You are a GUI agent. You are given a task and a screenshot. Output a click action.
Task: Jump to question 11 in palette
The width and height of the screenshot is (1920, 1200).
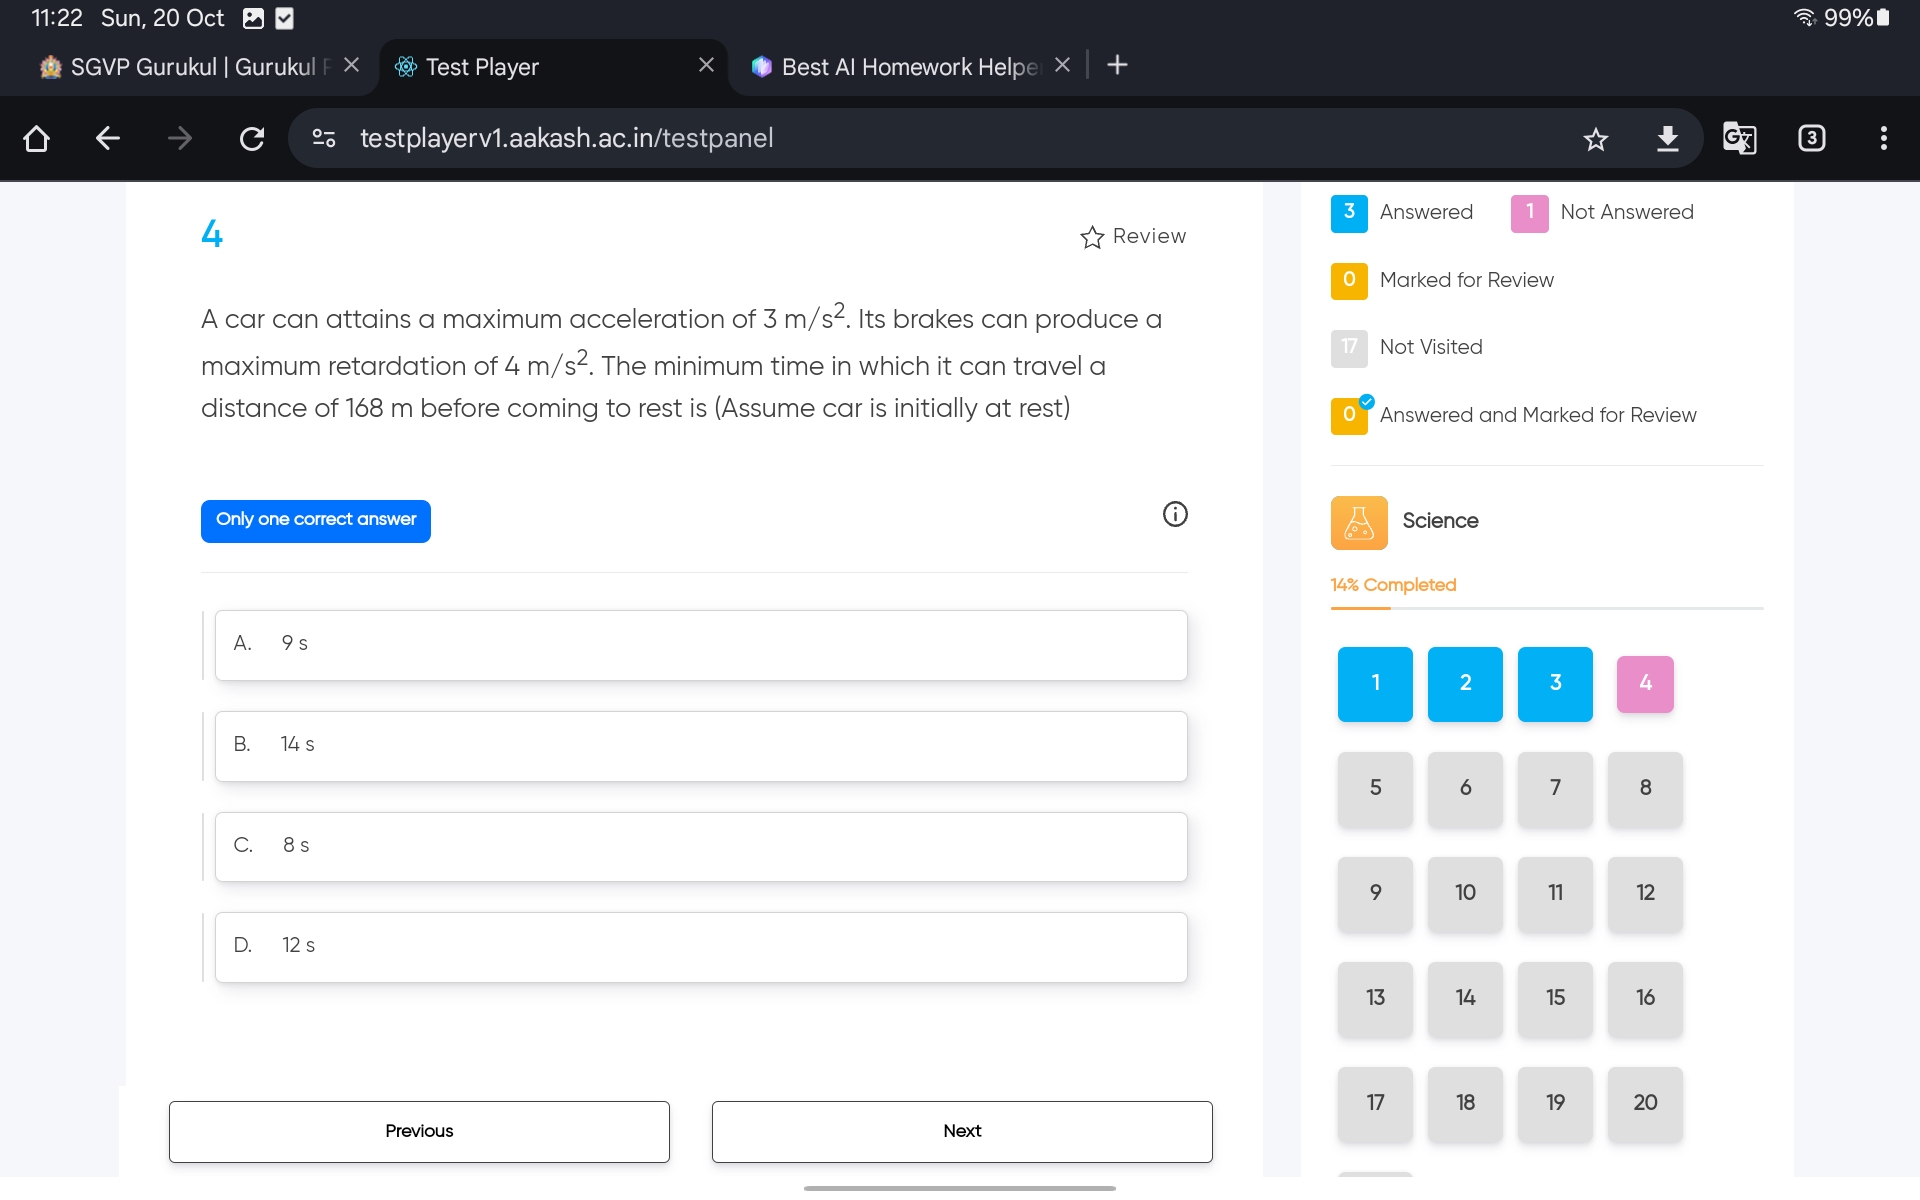pyautogui.click(x=1555, y=894)
